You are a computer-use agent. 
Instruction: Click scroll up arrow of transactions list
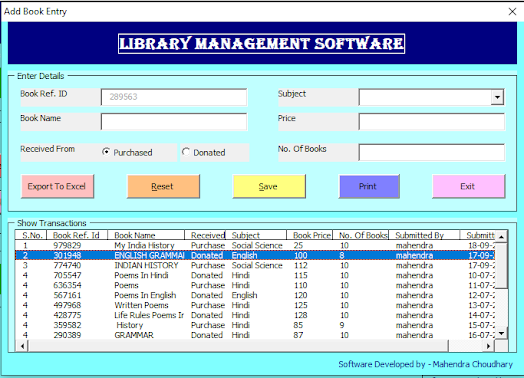501,237
